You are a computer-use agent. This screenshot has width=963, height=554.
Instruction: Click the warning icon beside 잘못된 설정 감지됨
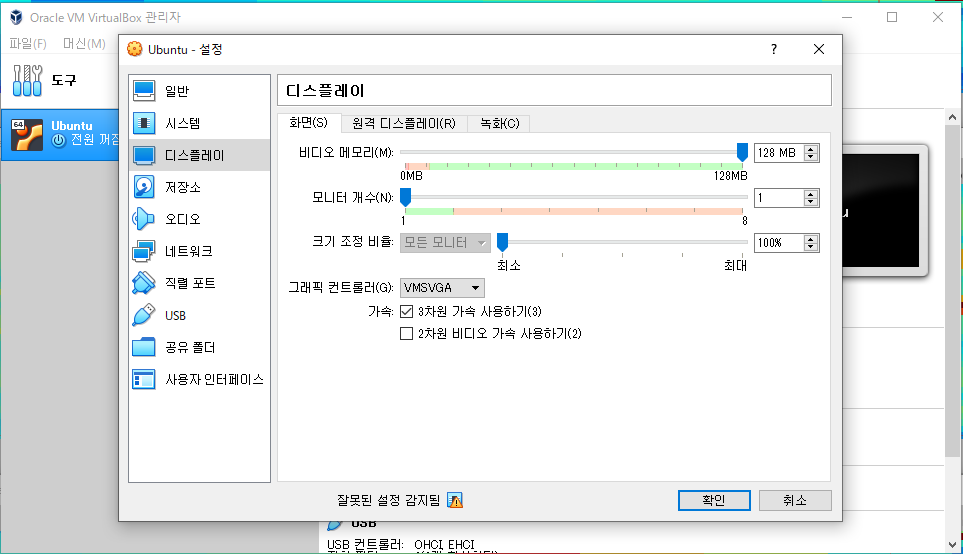(x=455, y=501)
